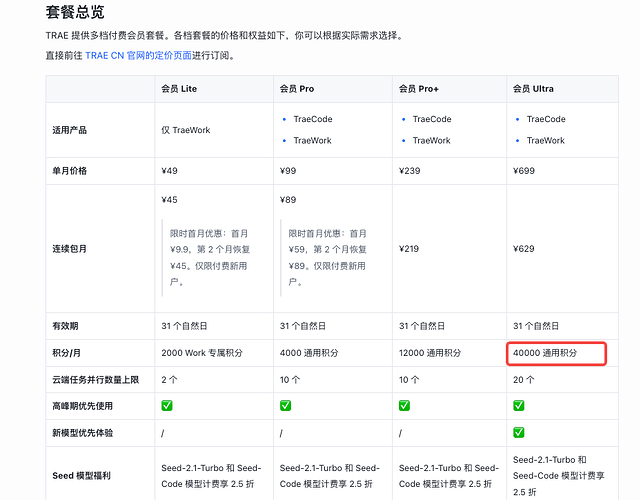Click the 新模型优先体验 row label

coord(82,433)
